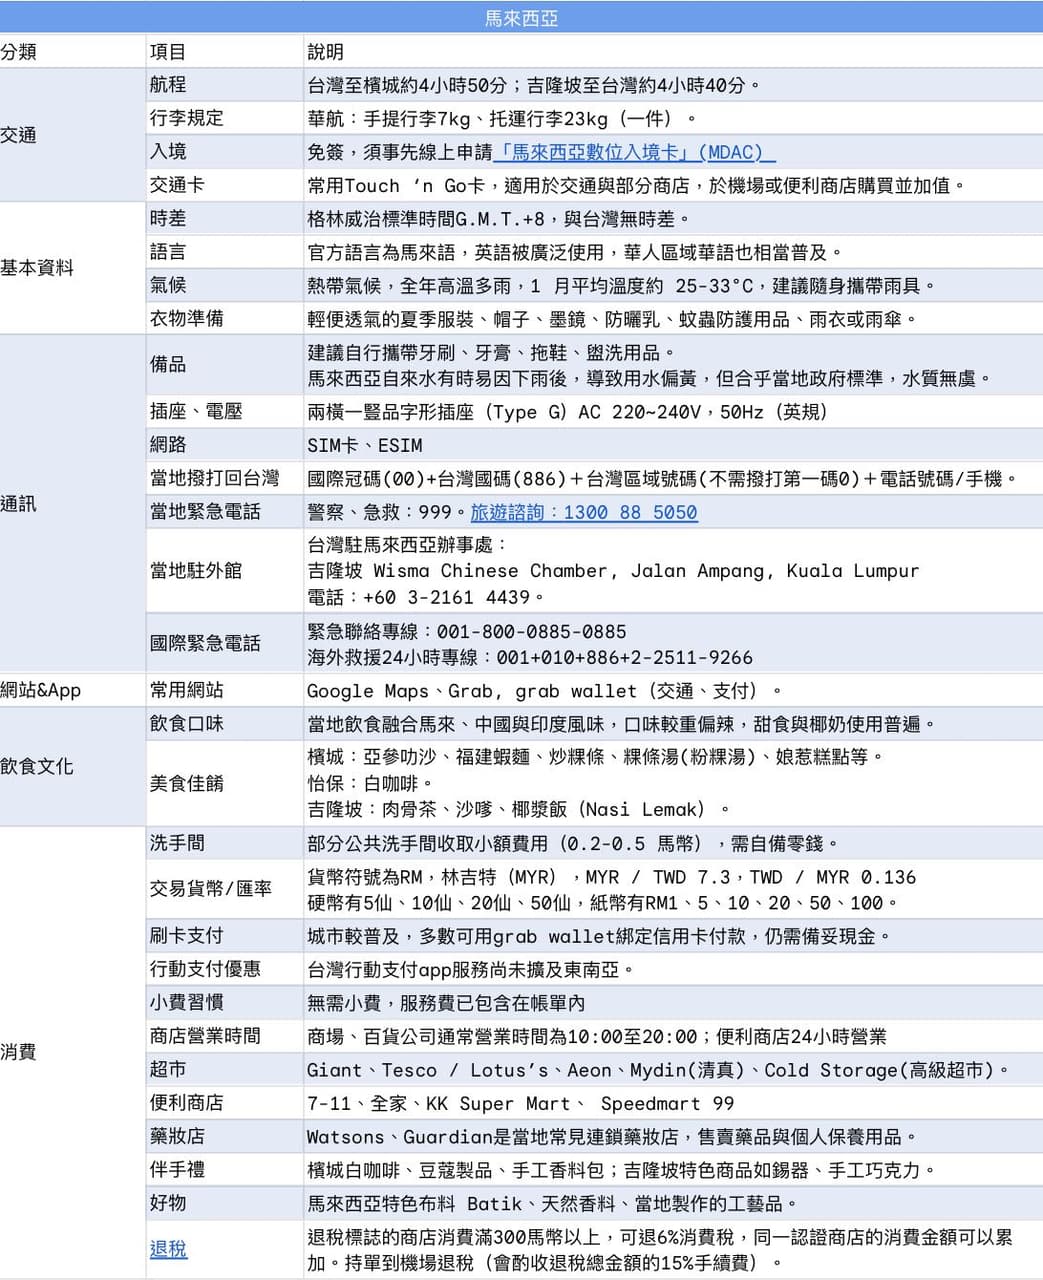
Task: Select the 馬來西亞 header cell
Action: [521, 18]
